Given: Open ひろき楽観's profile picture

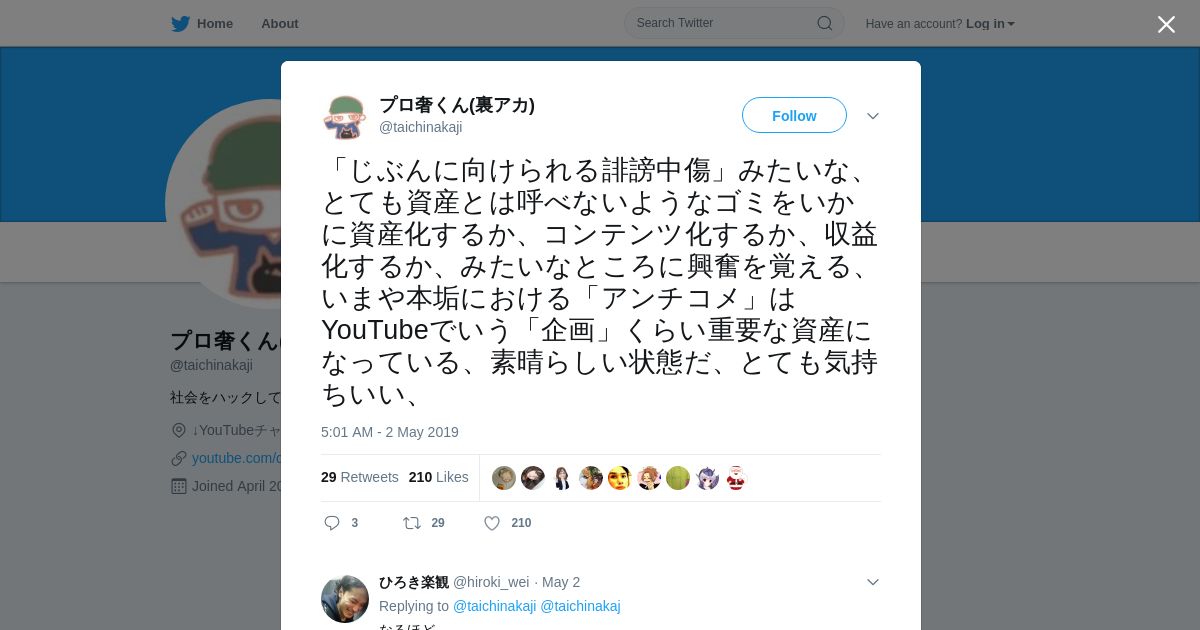Looking at the screenshot, I should coord(345,599).
